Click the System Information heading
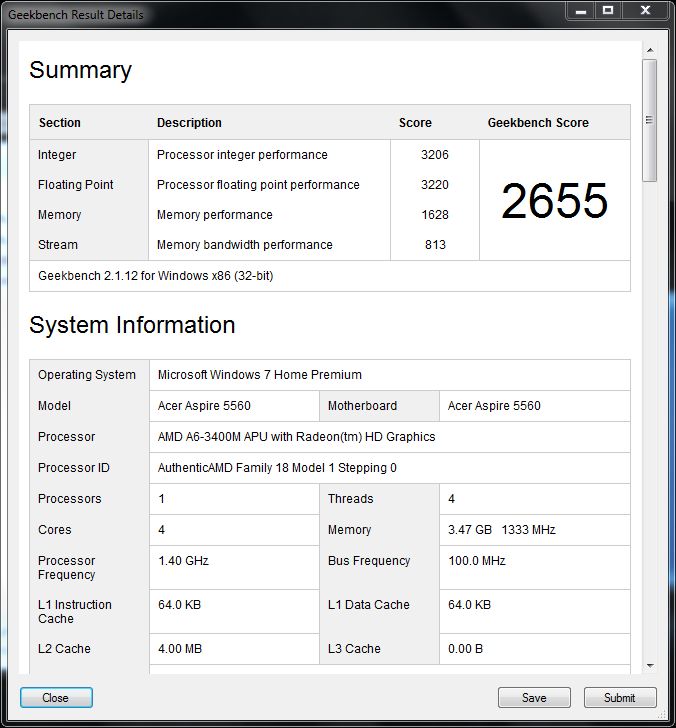Screen dimensions: 676x728 [x=132, y=325]
